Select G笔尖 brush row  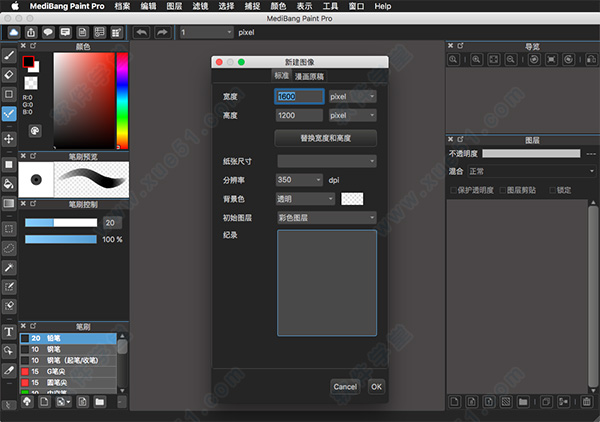[x=68, y=371]
